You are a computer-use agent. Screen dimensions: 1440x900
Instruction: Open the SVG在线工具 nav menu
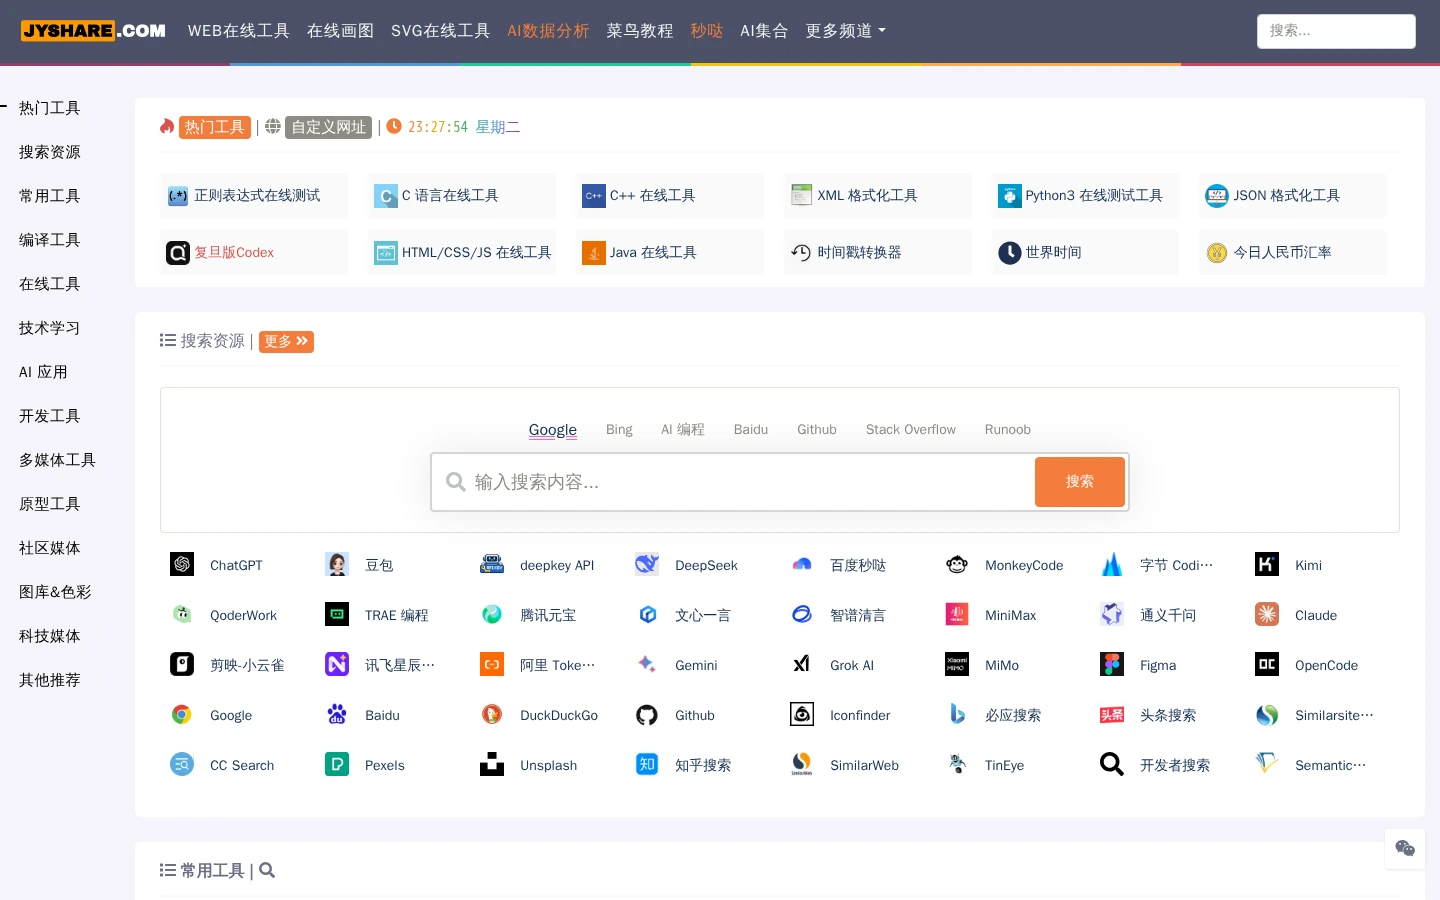click(x=440, y=31)
